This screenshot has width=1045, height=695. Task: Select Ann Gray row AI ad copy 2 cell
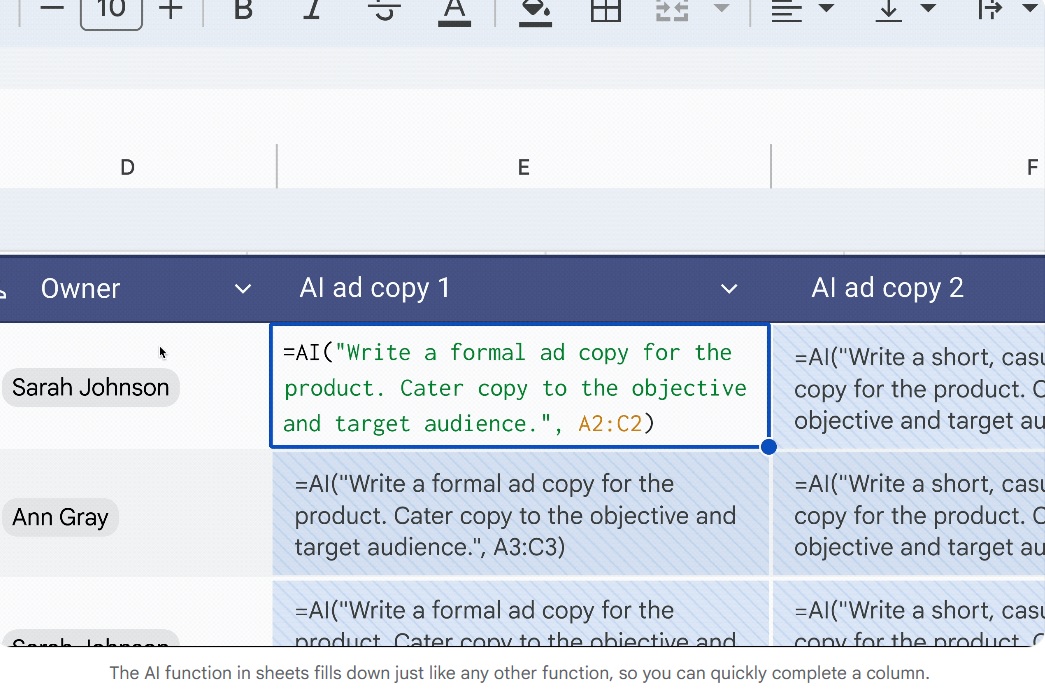[909, 514]
